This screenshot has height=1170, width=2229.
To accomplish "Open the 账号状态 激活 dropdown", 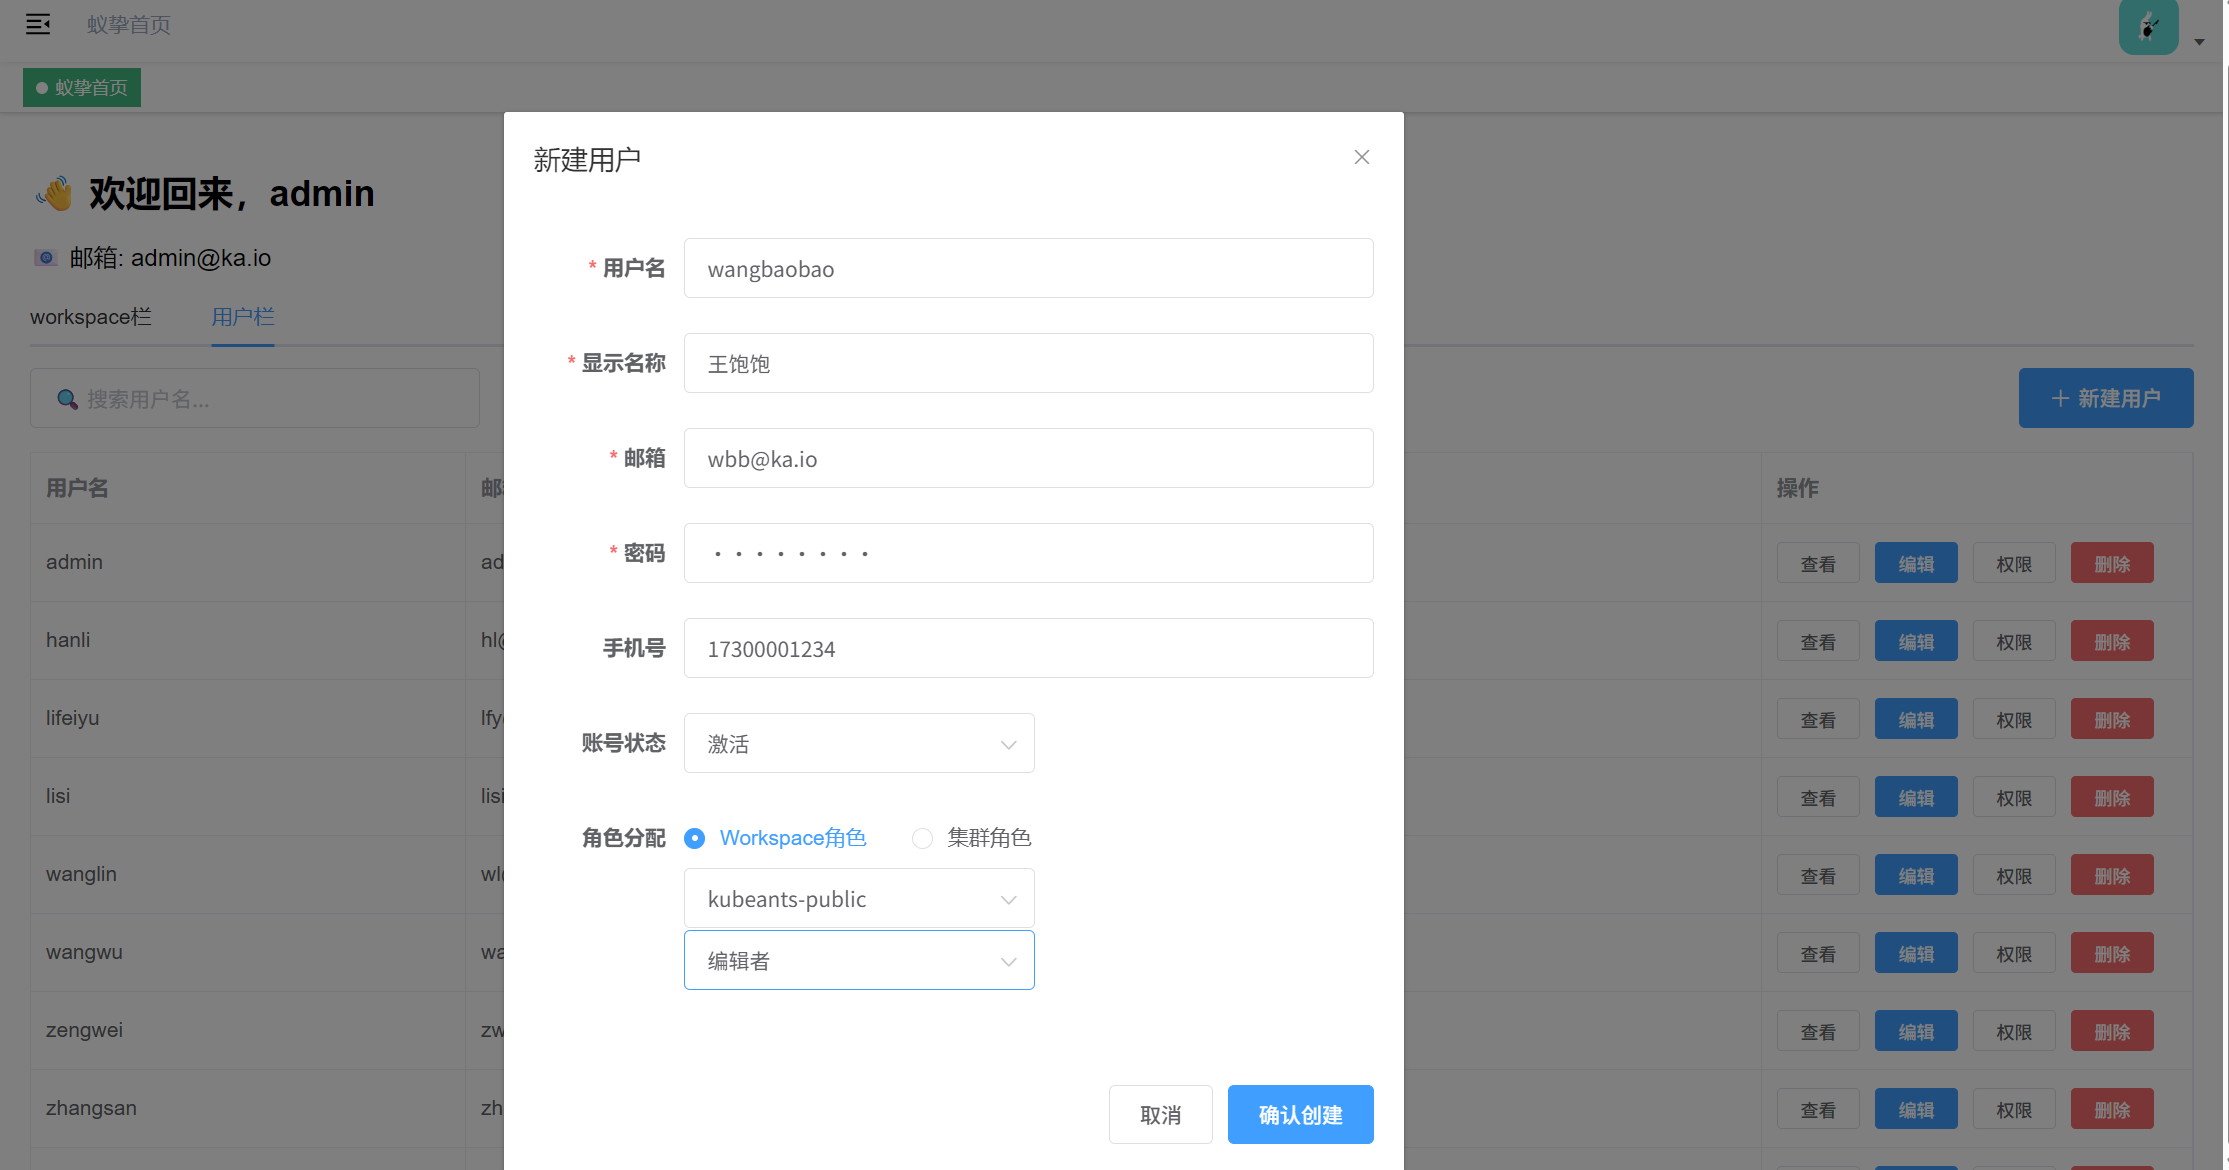I will tap(858, 743).
